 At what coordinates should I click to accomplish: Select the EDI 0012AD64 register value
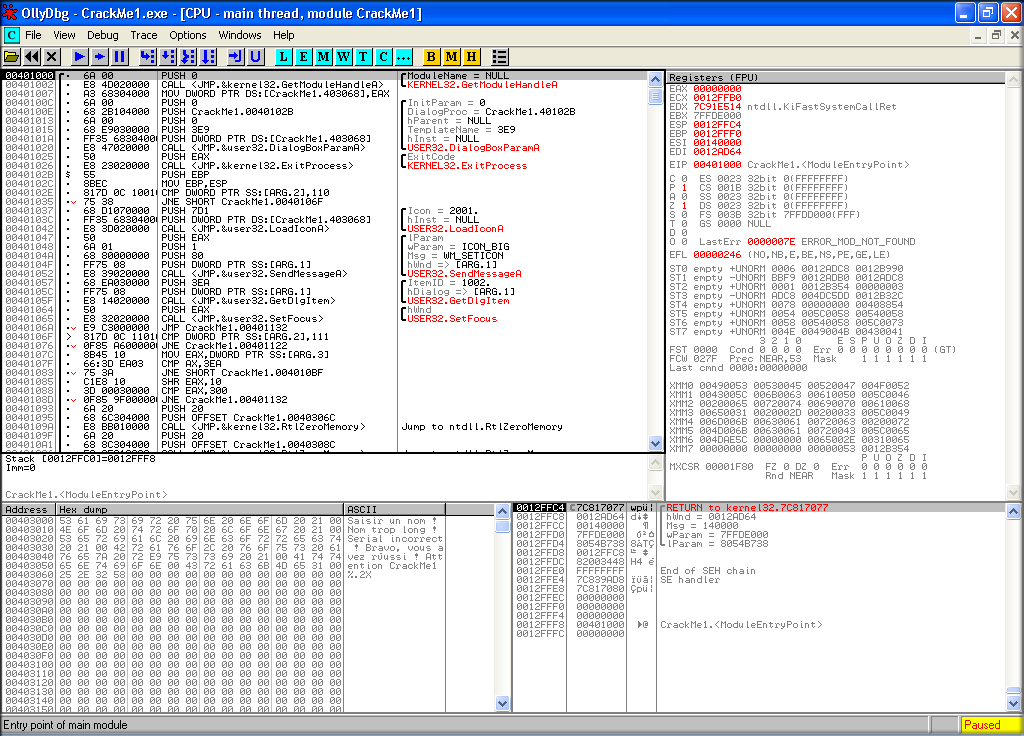pyautogui.click(x=717, y=152)
